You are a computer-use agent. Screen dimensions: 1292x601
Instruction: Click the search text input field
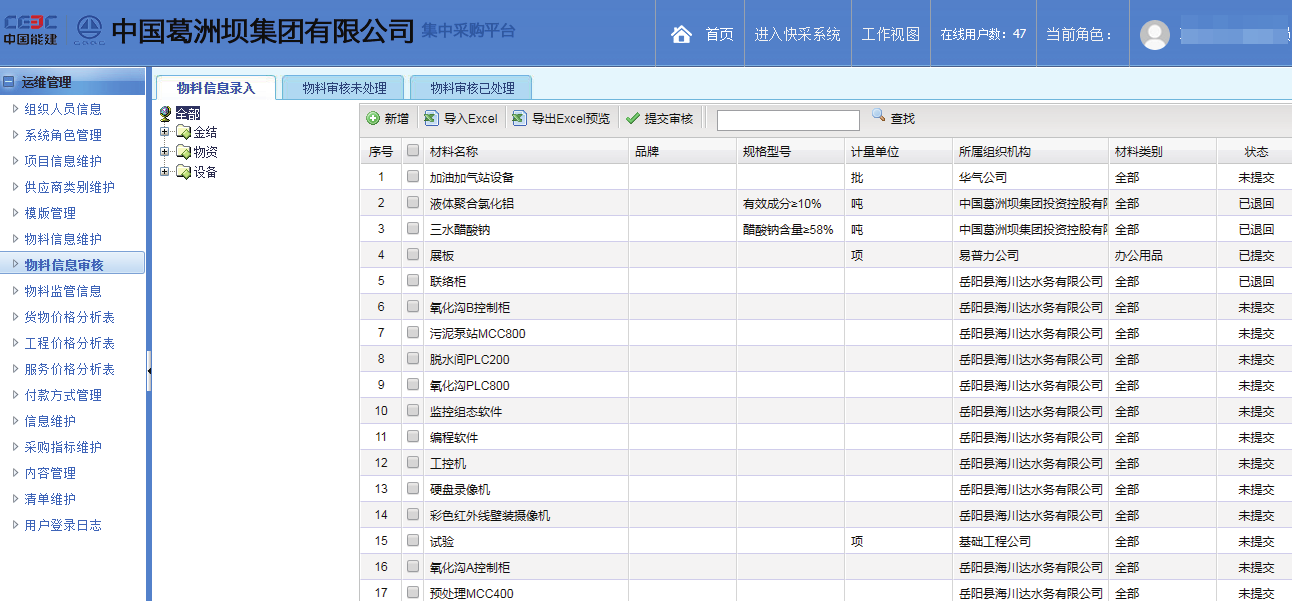point(787,120)
